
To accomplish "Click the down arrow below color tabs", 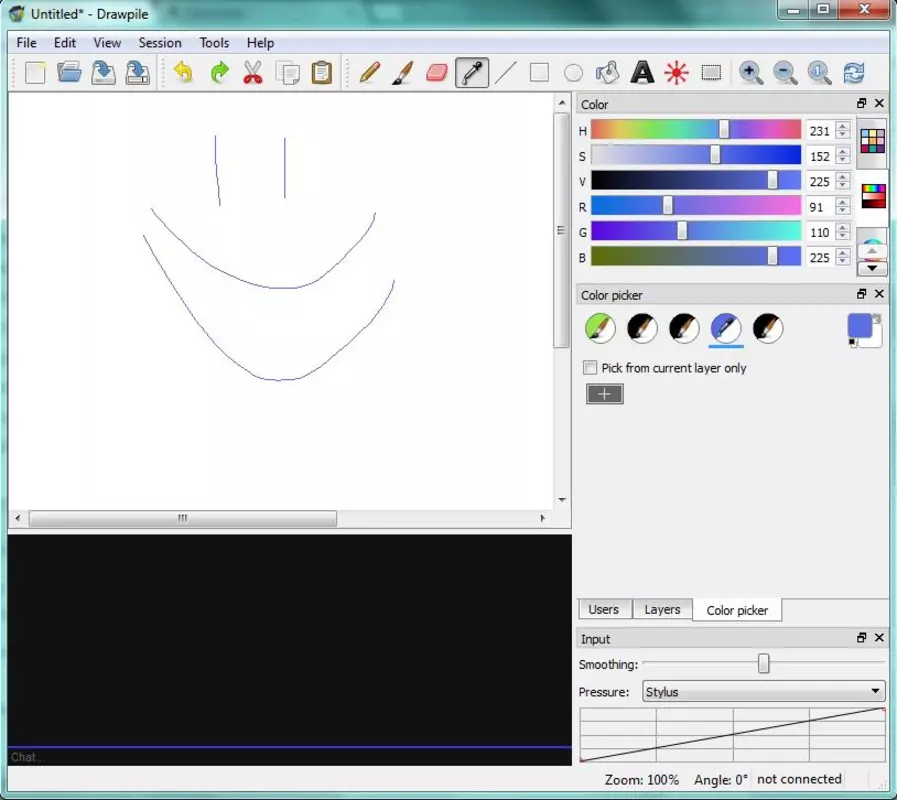I will 872,268.
